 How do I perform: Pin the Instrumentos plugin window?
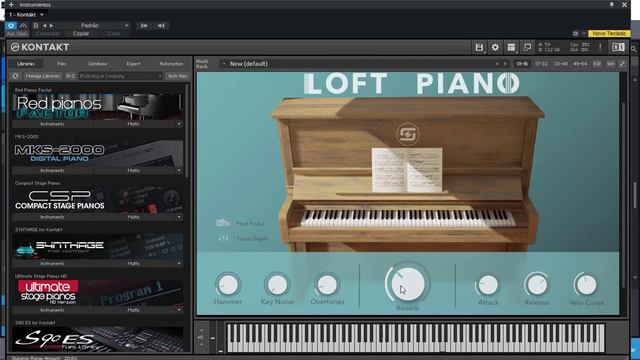click(x=611, y=4)
